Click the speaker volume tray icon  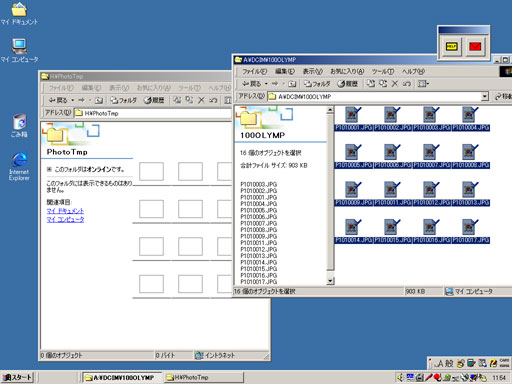point(400,377)
